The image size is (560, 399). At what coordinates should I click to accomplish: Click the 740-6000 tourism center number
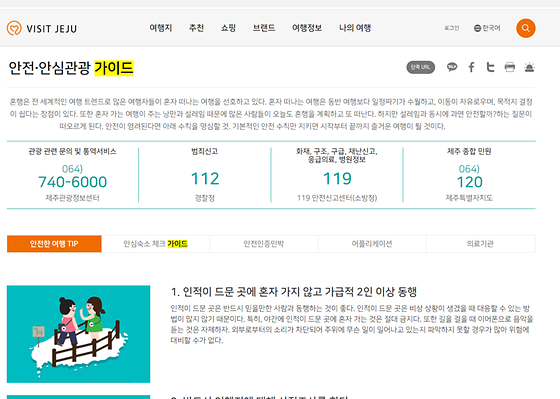click(72, 182)
